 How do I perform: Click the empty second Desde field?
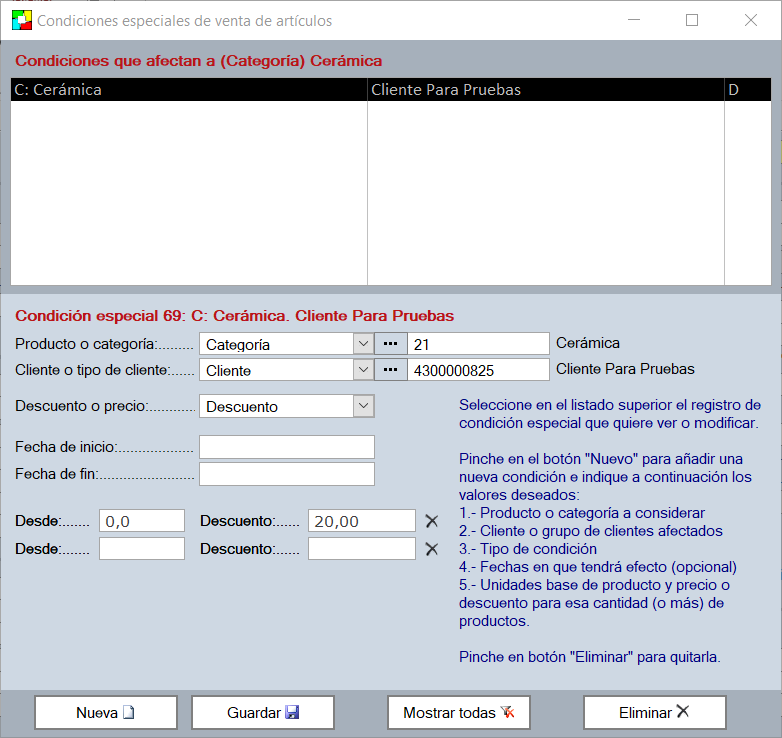141,549
